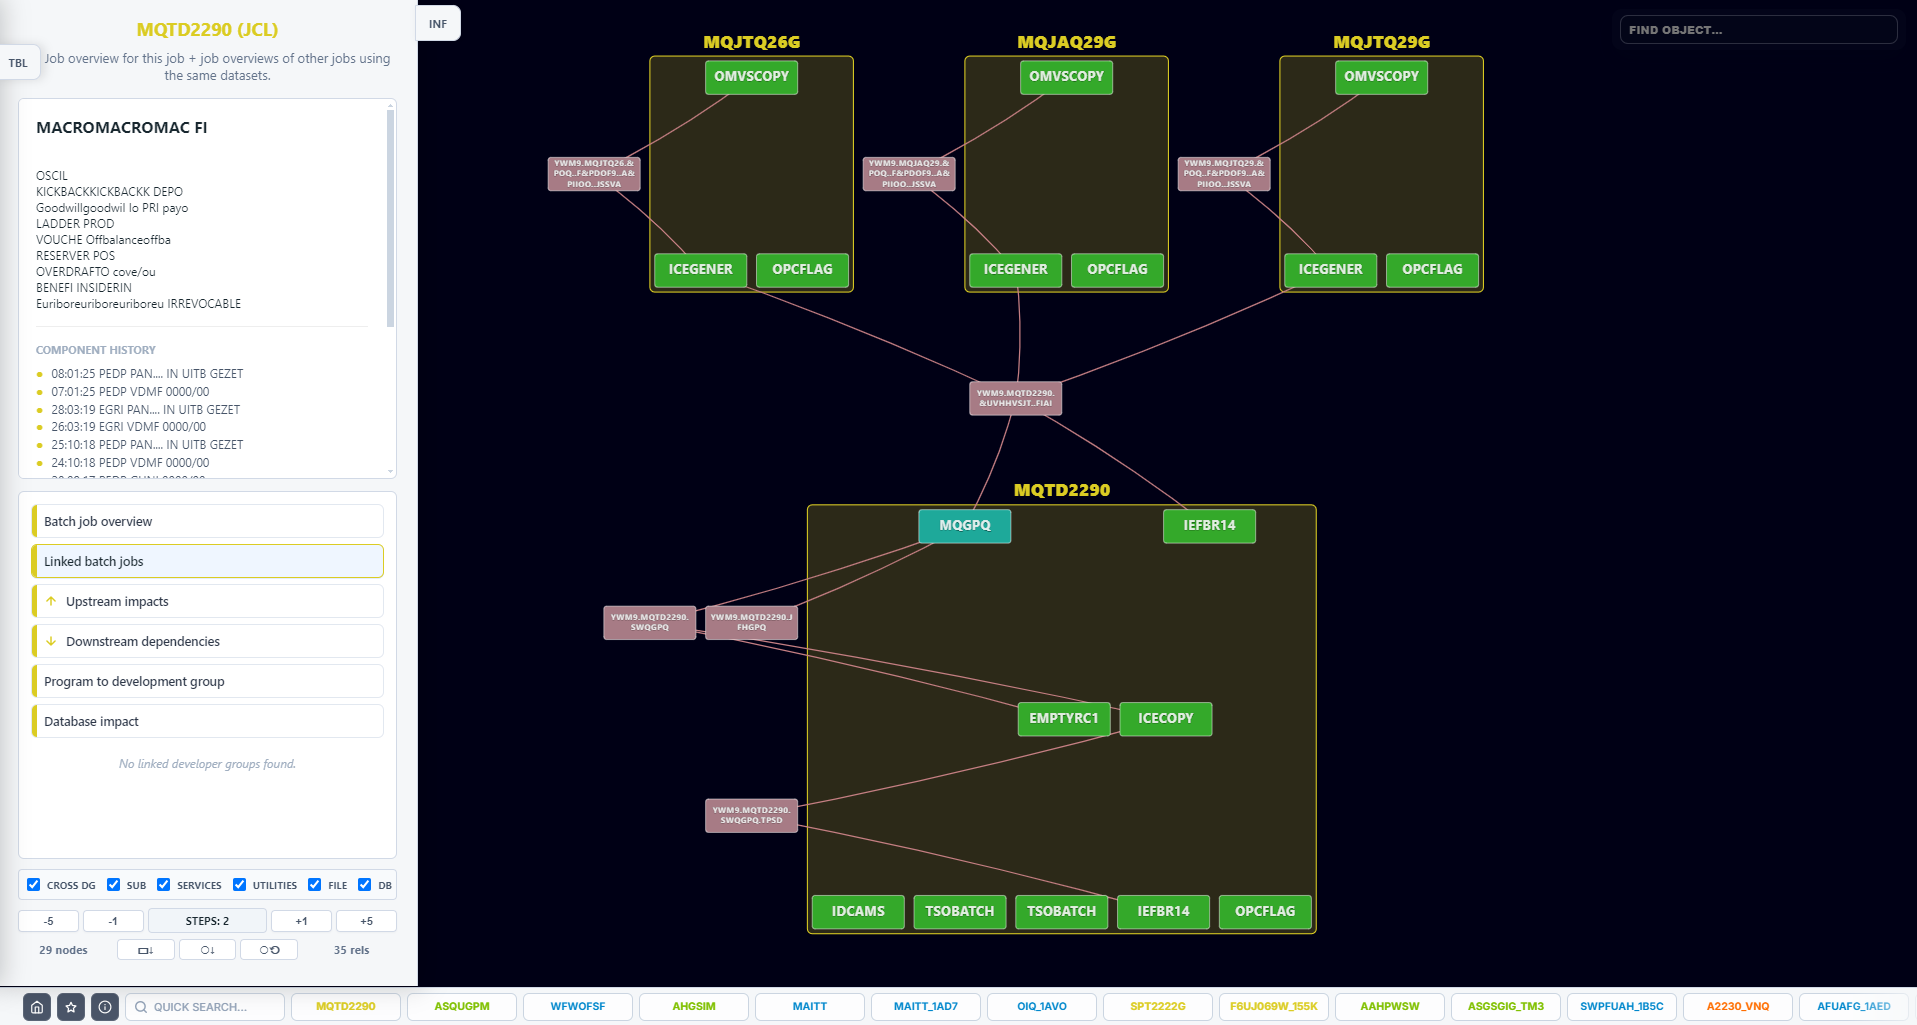Focus the Quick Search field
This screenshot has height=1025, width=1917.
point(205,1007)
